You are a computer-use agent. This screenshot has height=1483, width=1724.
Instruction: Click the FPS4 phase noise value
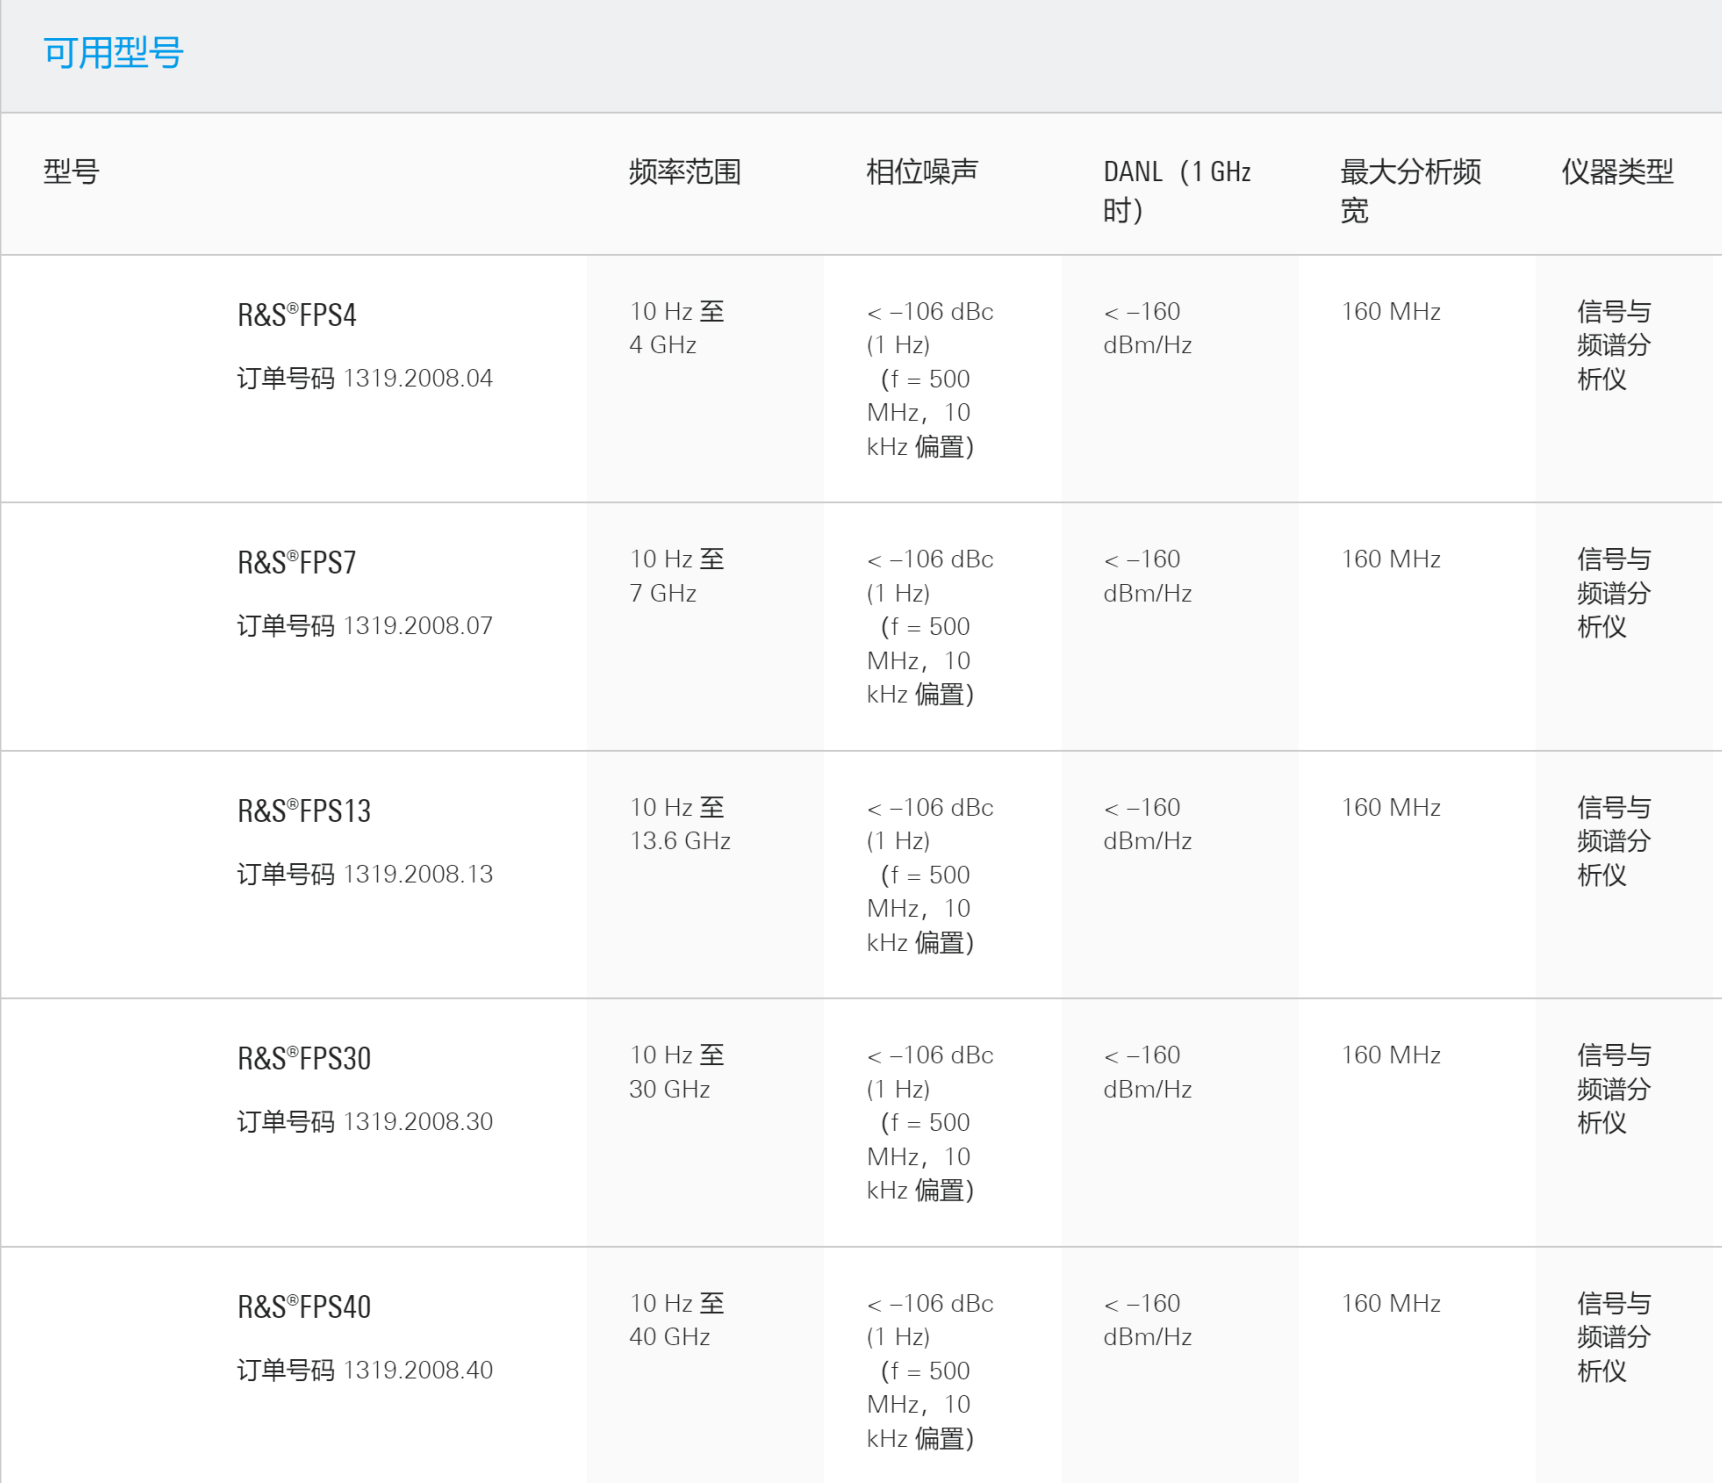[x=930, y=379]
